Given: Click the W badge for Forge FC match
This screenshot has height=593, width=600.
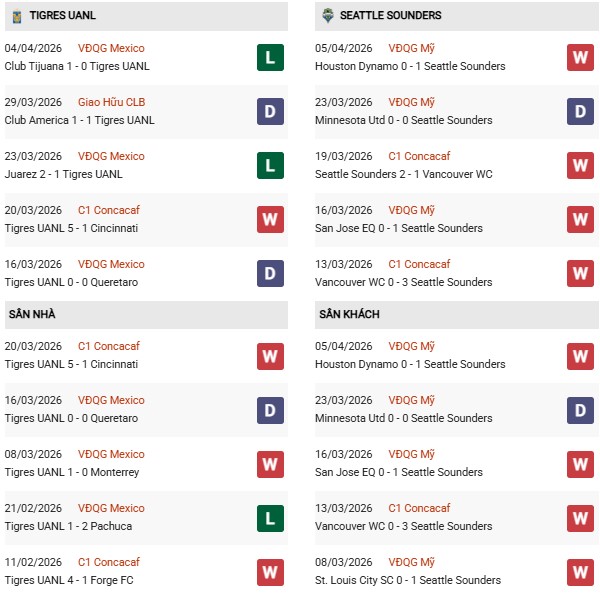Looking at the screenshot, I should (270, 571).
